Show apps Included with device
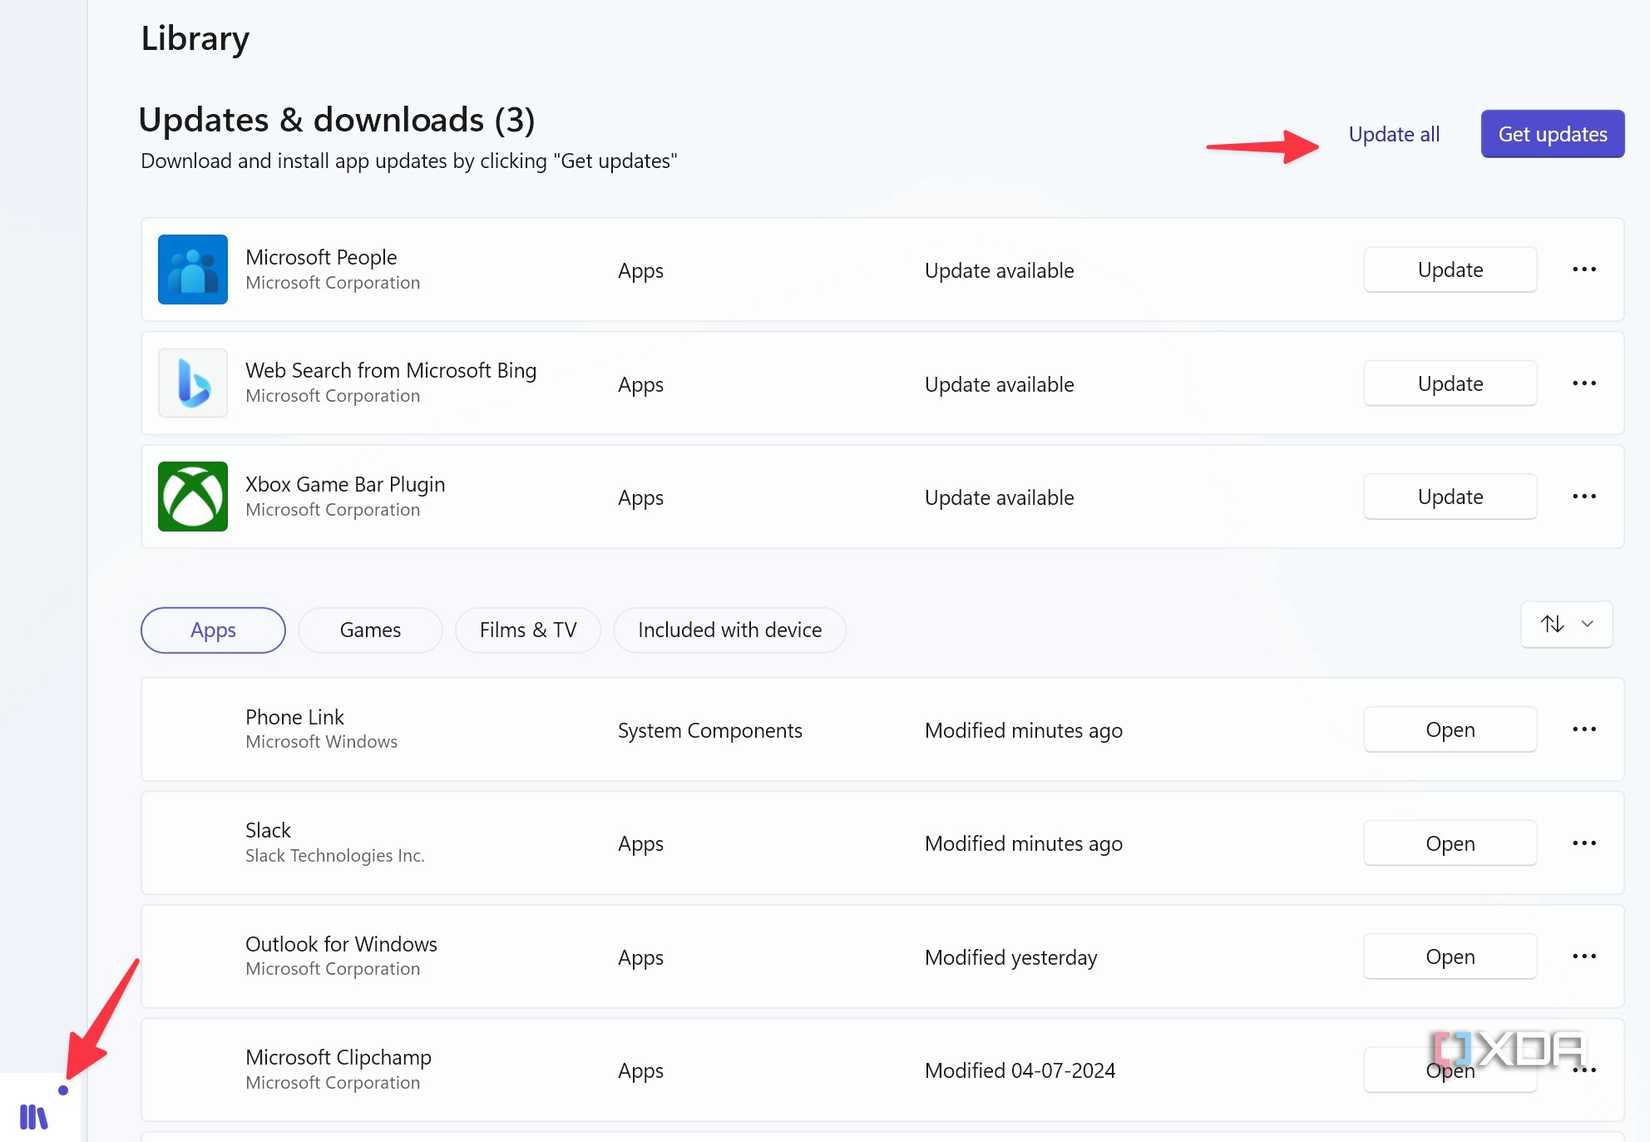The image size is (1650, 1142). [x=730, y=630]
